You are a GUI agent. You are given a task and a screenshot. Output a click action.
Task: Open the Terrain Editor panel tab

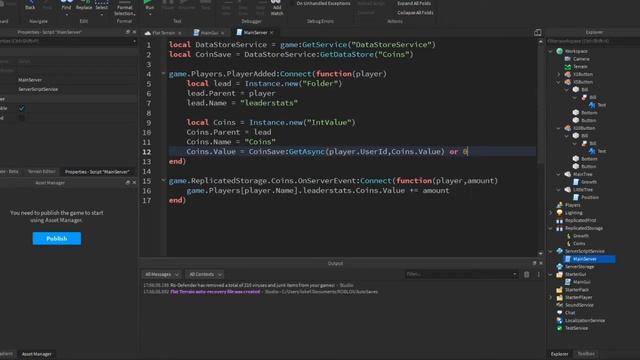41,171
